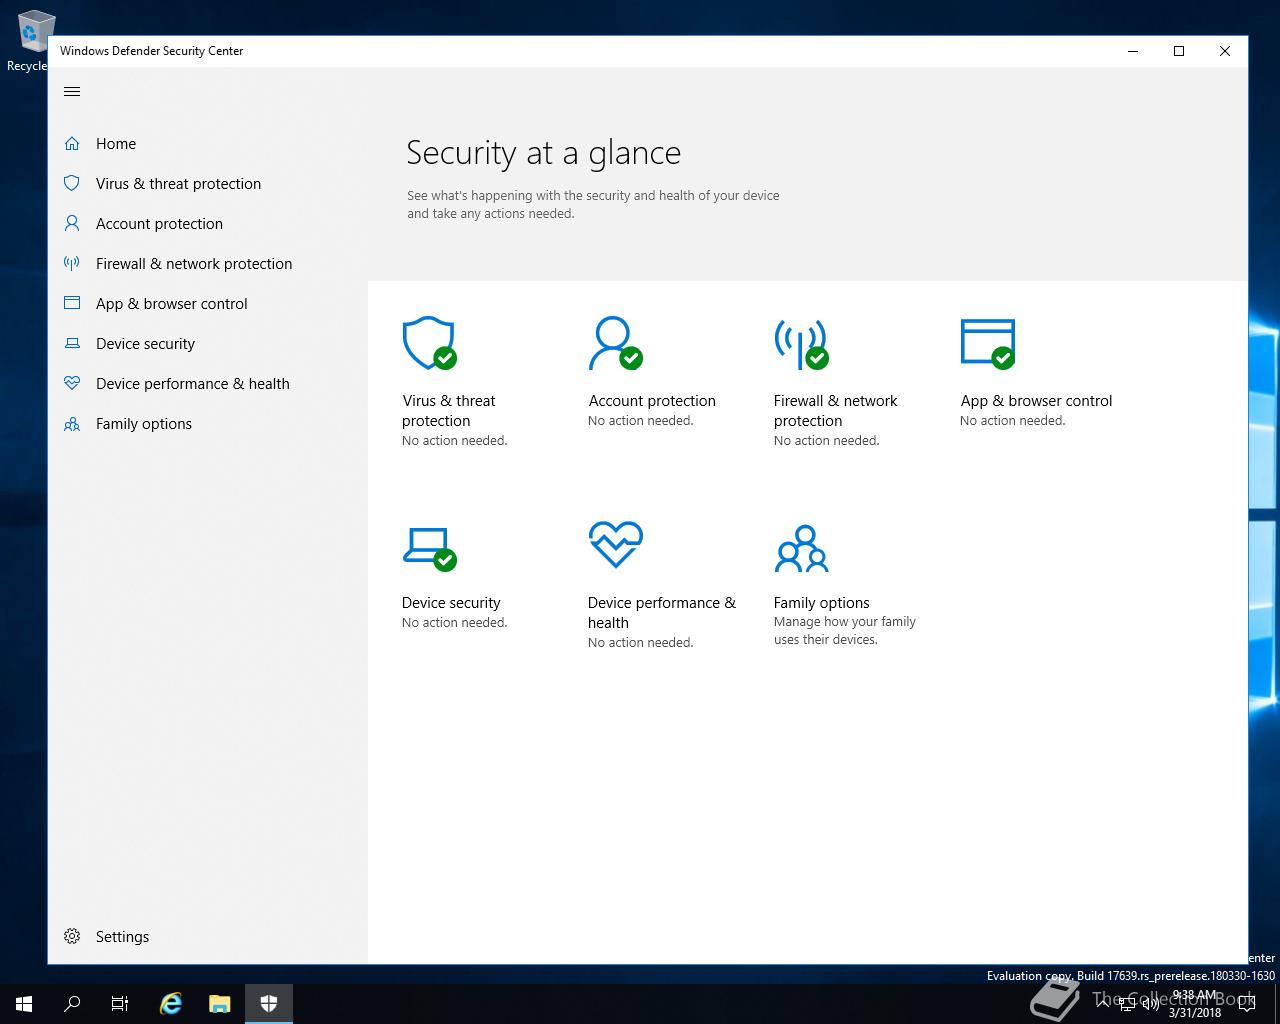Click 'No action needed.' under App & browser control

pos(1012,421)
